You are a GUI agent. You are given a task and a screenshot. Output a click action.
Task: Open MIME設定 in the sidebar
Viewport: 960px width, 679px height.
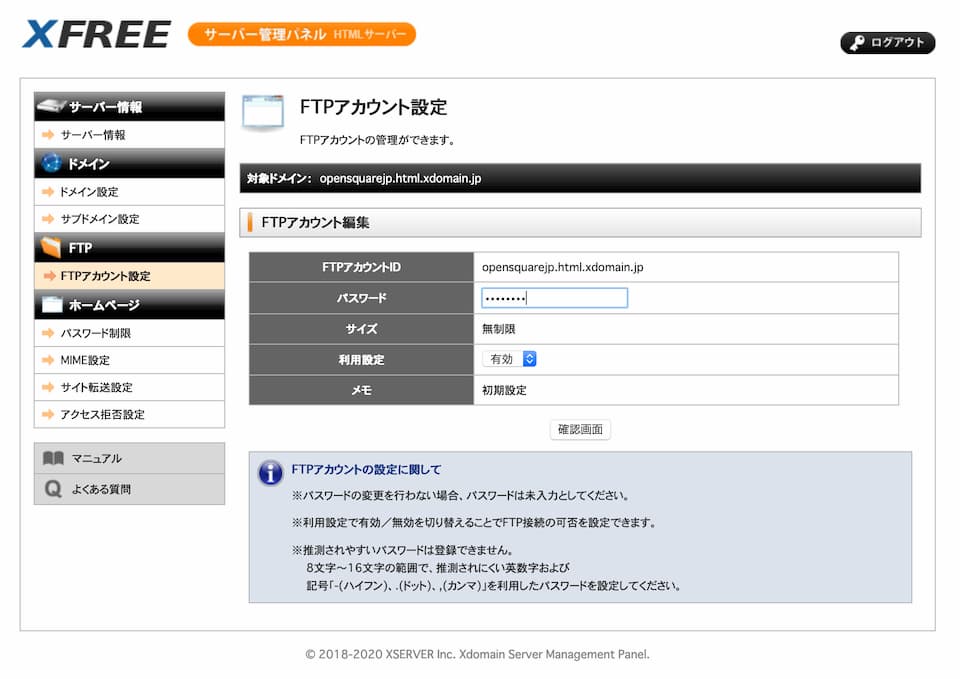click(x=85, y=360)
